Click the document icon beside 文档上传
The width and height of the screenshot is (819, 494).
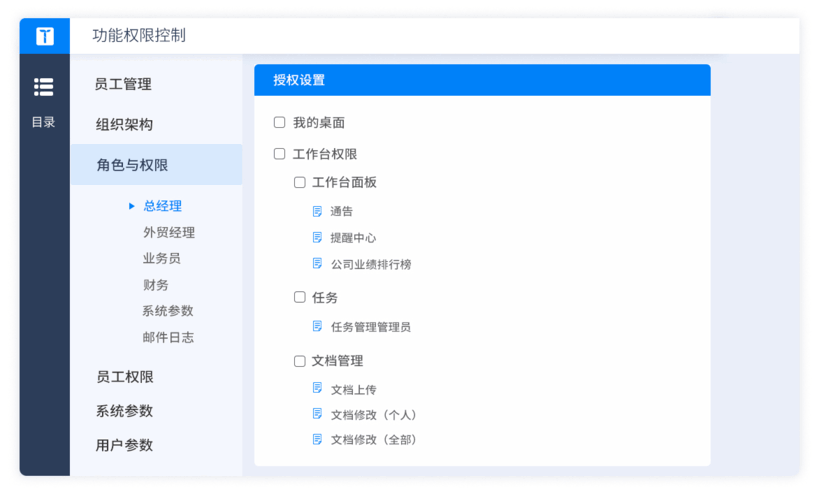tap(317, 389)
